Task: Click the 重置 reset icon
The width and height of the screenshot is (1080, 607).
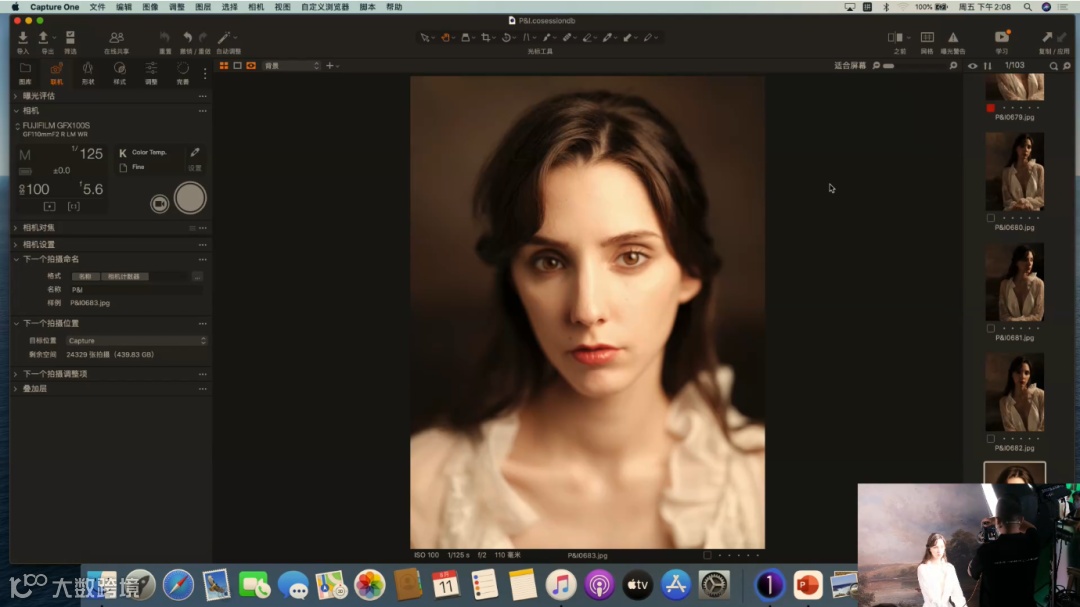Action: [165, 38]
